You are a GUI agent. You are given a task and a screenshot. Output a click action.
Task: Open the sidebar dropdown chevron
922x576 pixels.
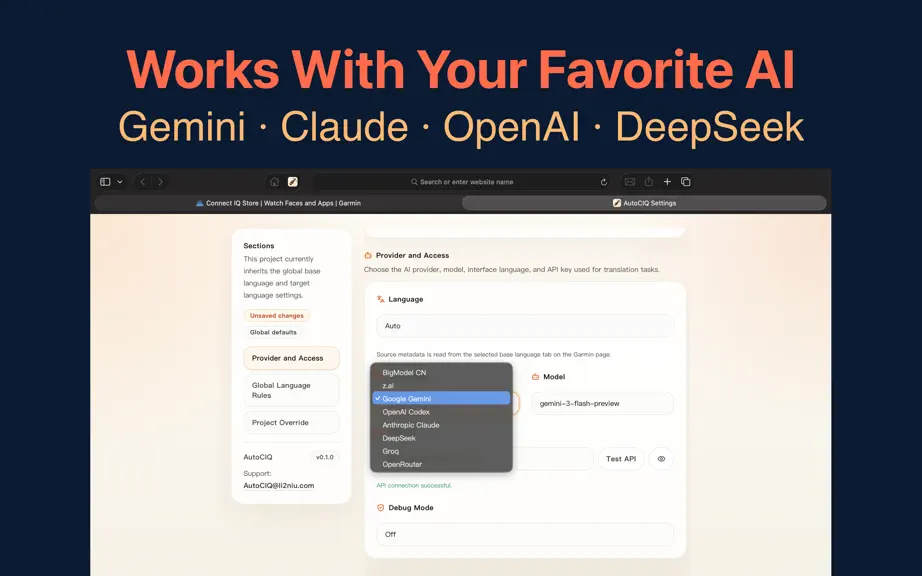(120, 182)
